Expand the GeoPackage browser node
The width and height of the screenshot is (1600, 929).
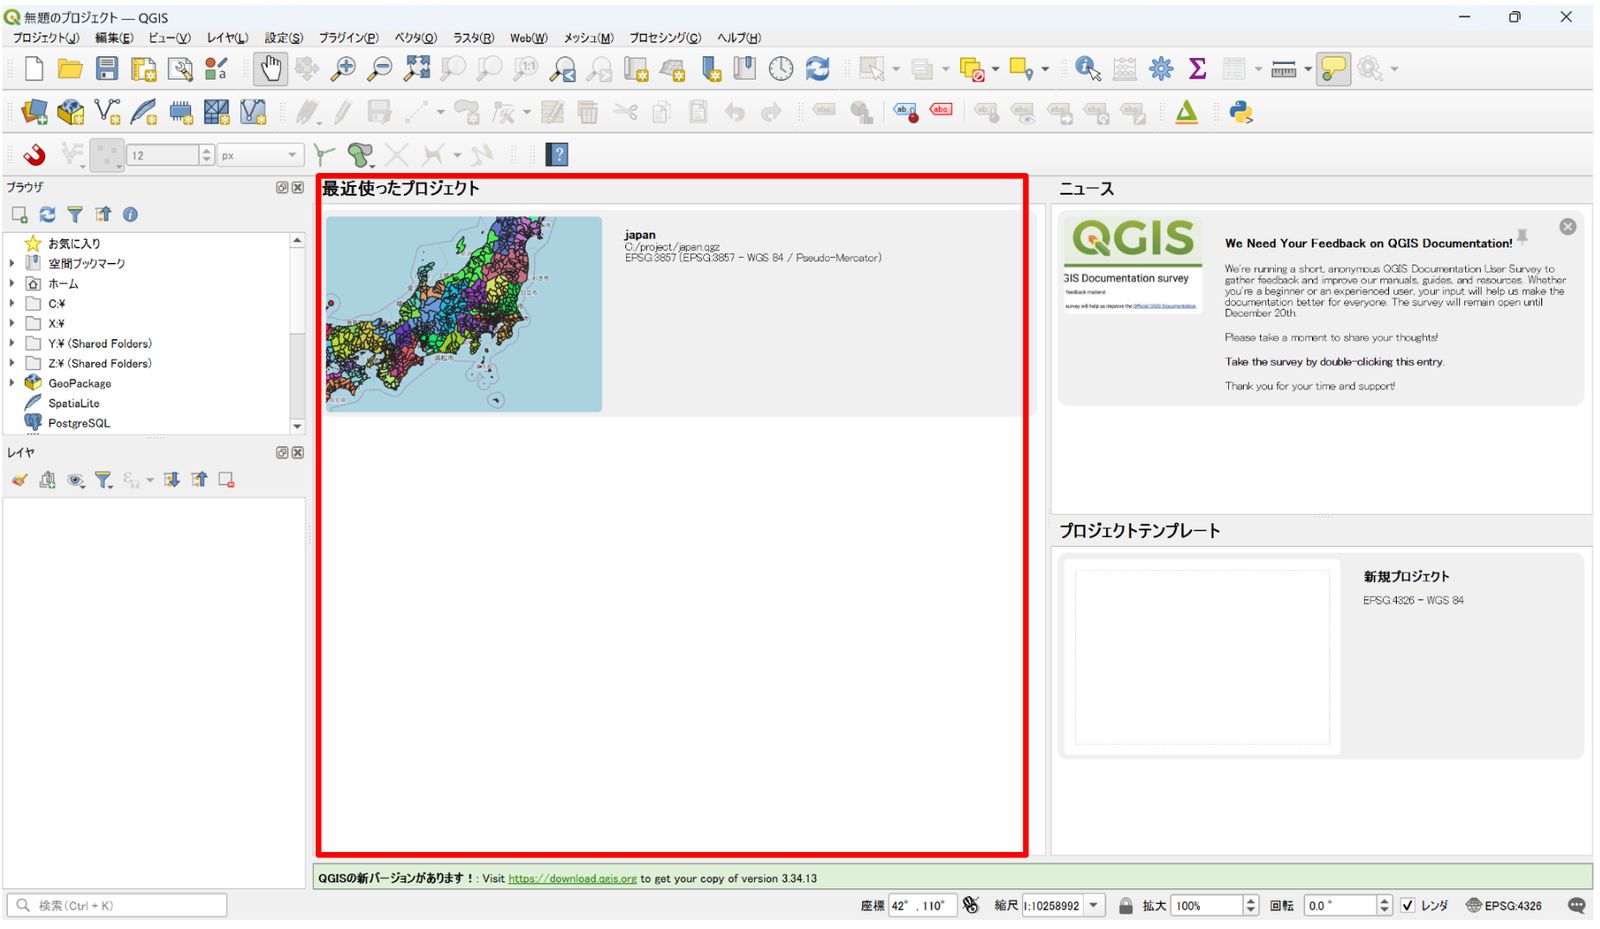coord(12,383)
